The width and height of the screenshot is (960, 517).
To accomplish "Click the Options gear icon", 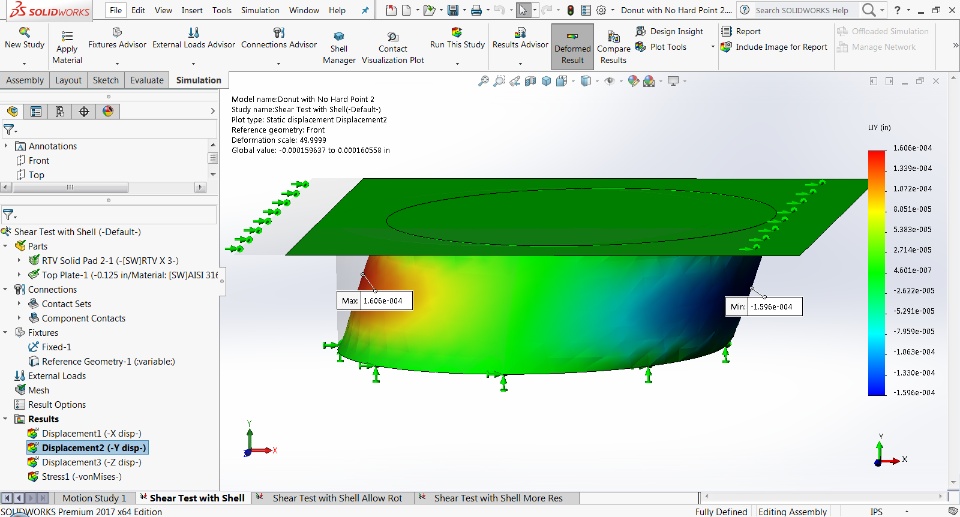I will point(601,10).
